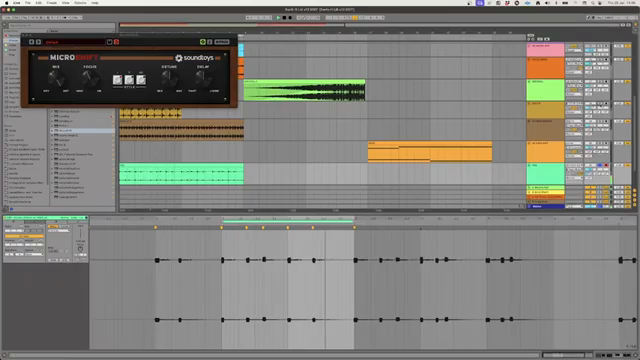Open the Live application menu
The width and height of the screenshot is (640, 360).
(17, 3)
